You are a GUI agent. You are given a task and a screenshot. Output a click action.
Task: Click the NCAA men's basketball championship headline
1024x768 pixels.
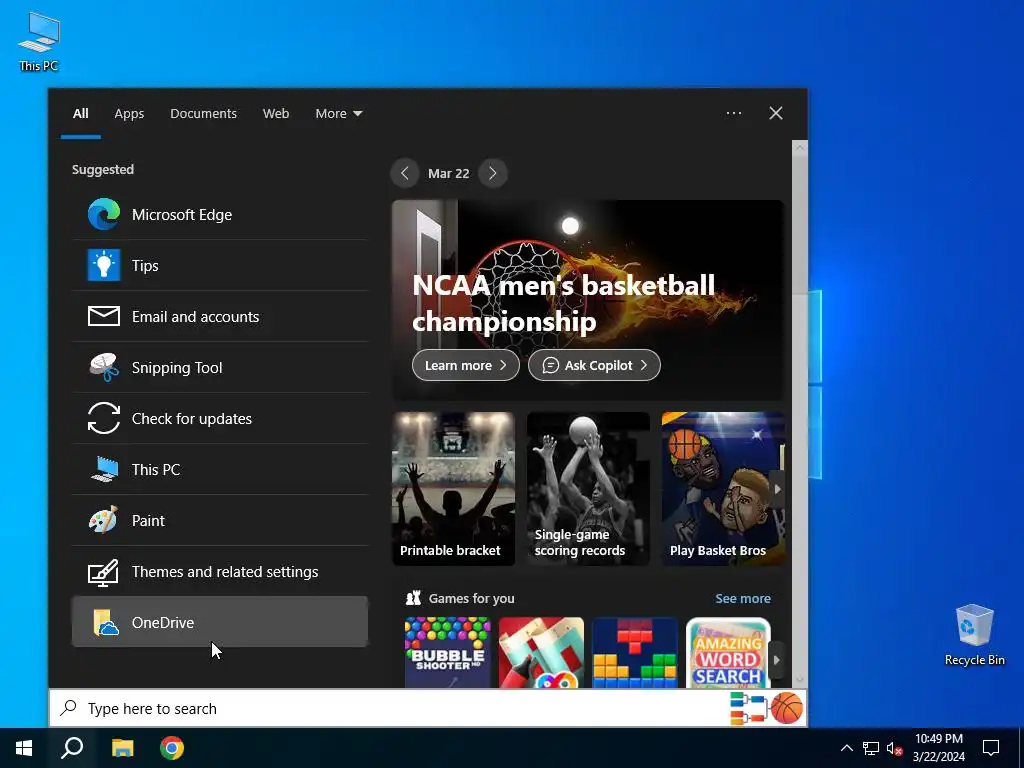pyautogui.click(x=564, y=303)
